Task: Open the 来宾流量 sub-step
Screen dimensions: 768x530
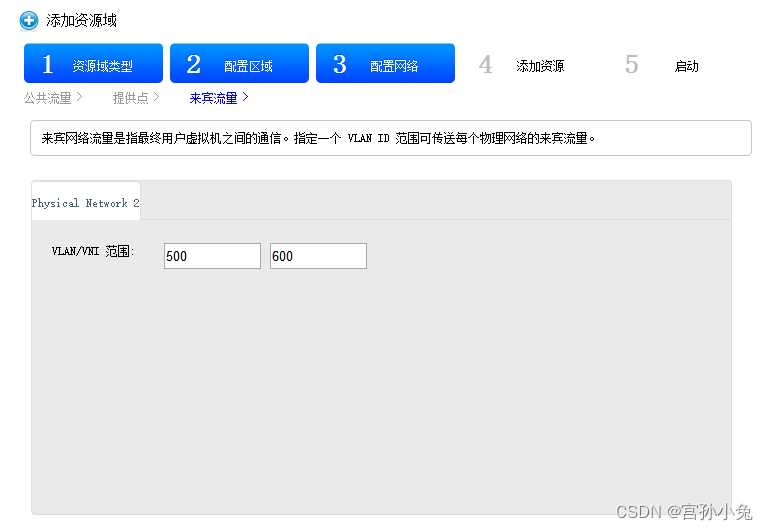Action: (x=219, y=98)
